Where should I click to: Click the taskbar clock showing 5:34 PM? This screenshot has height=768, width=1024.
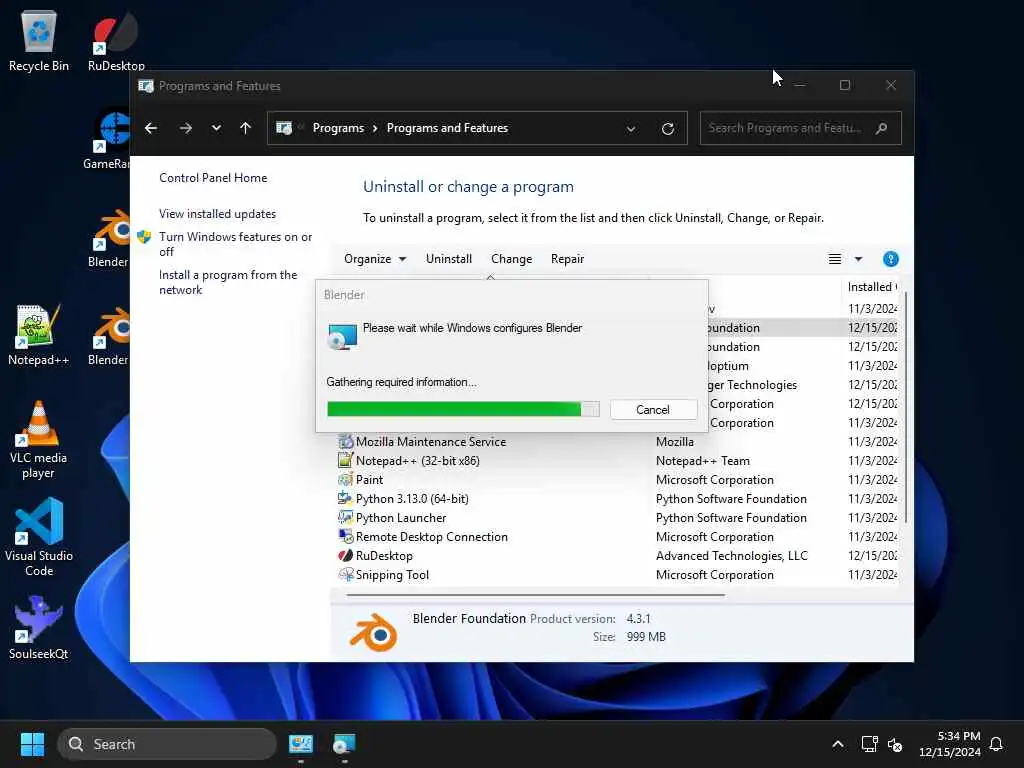coord(950,744)
